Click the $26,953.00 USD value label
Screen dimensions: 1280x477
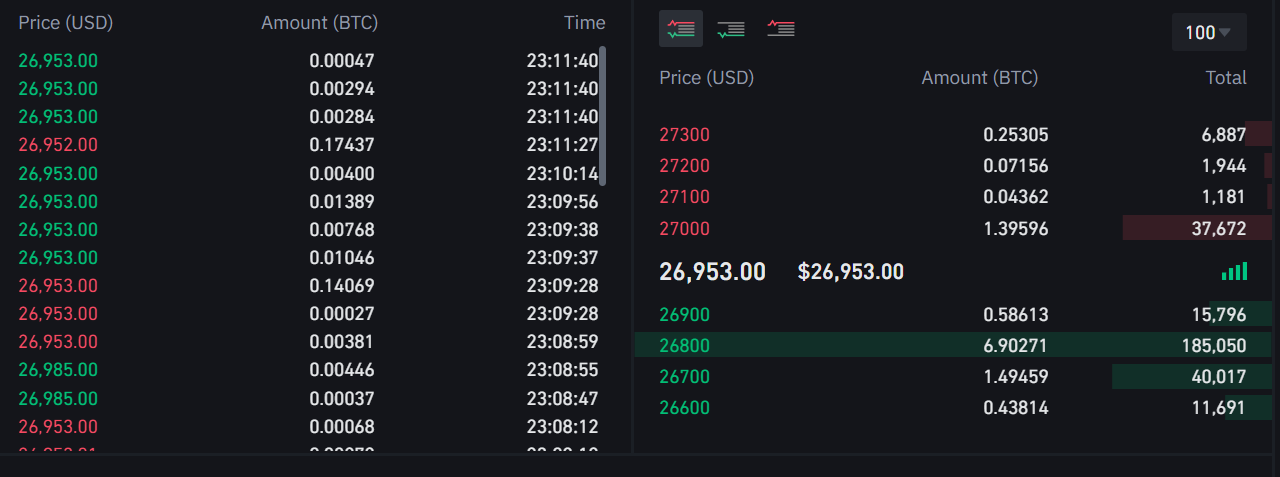pyautogui.click(x=850, y=272)
